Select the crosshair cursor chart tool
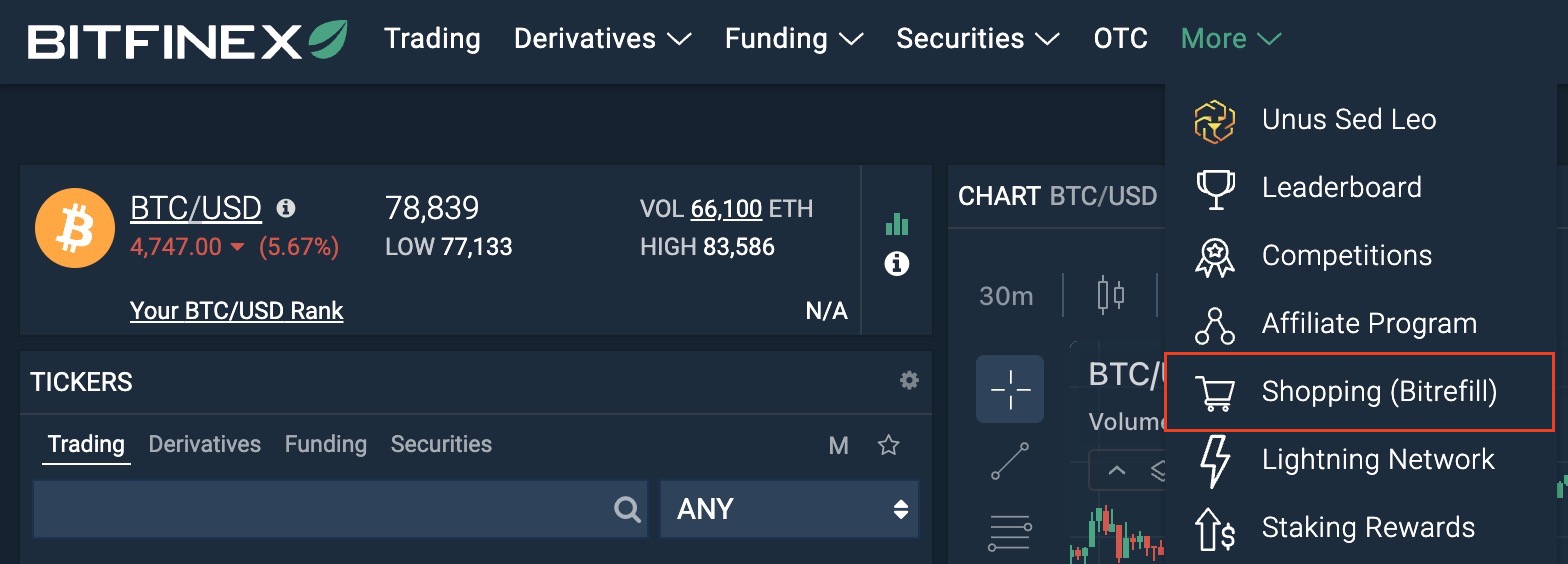 pos(1010,388)
